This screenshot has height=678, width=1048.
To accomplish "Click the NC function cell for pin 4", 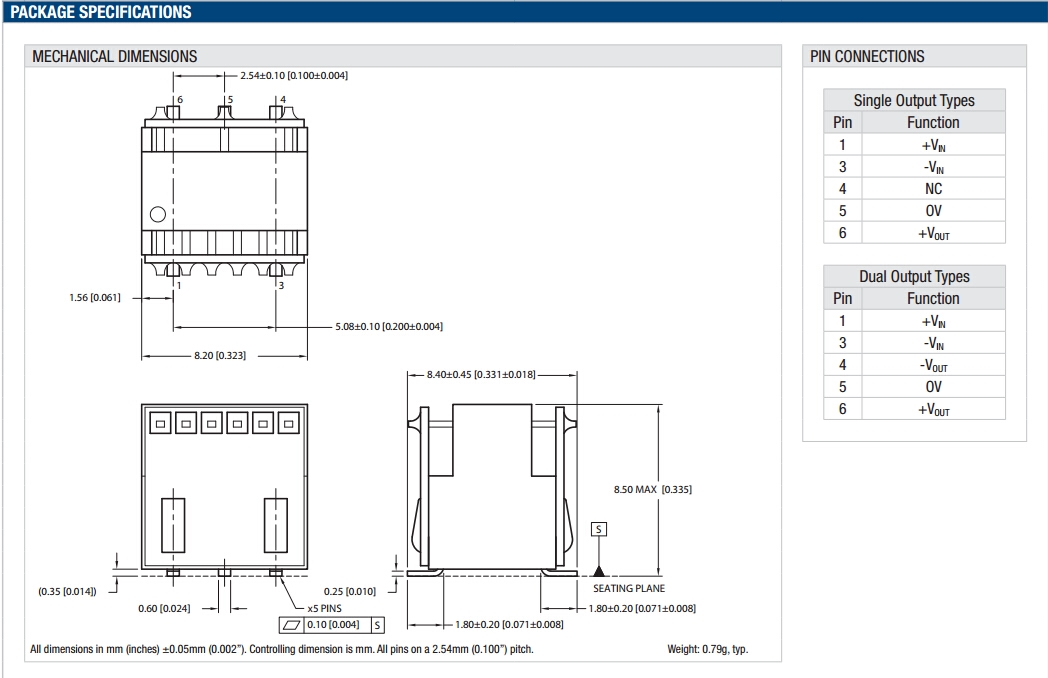I will 932,188.
